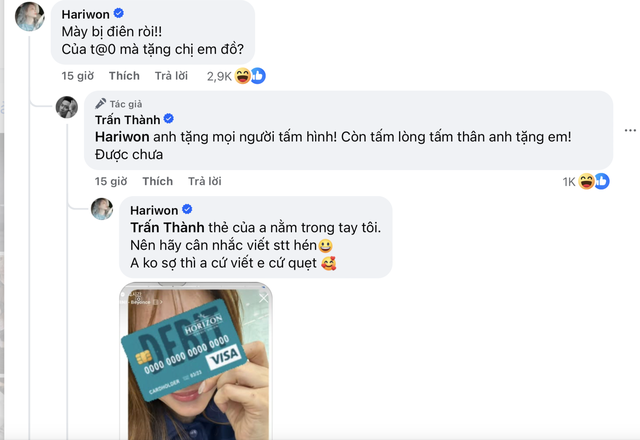Image resolution: width=640 pixels, height=440 pixels.
Task: Click the blue verified badge beside Trấn Thành
Action: coord(169,119)
